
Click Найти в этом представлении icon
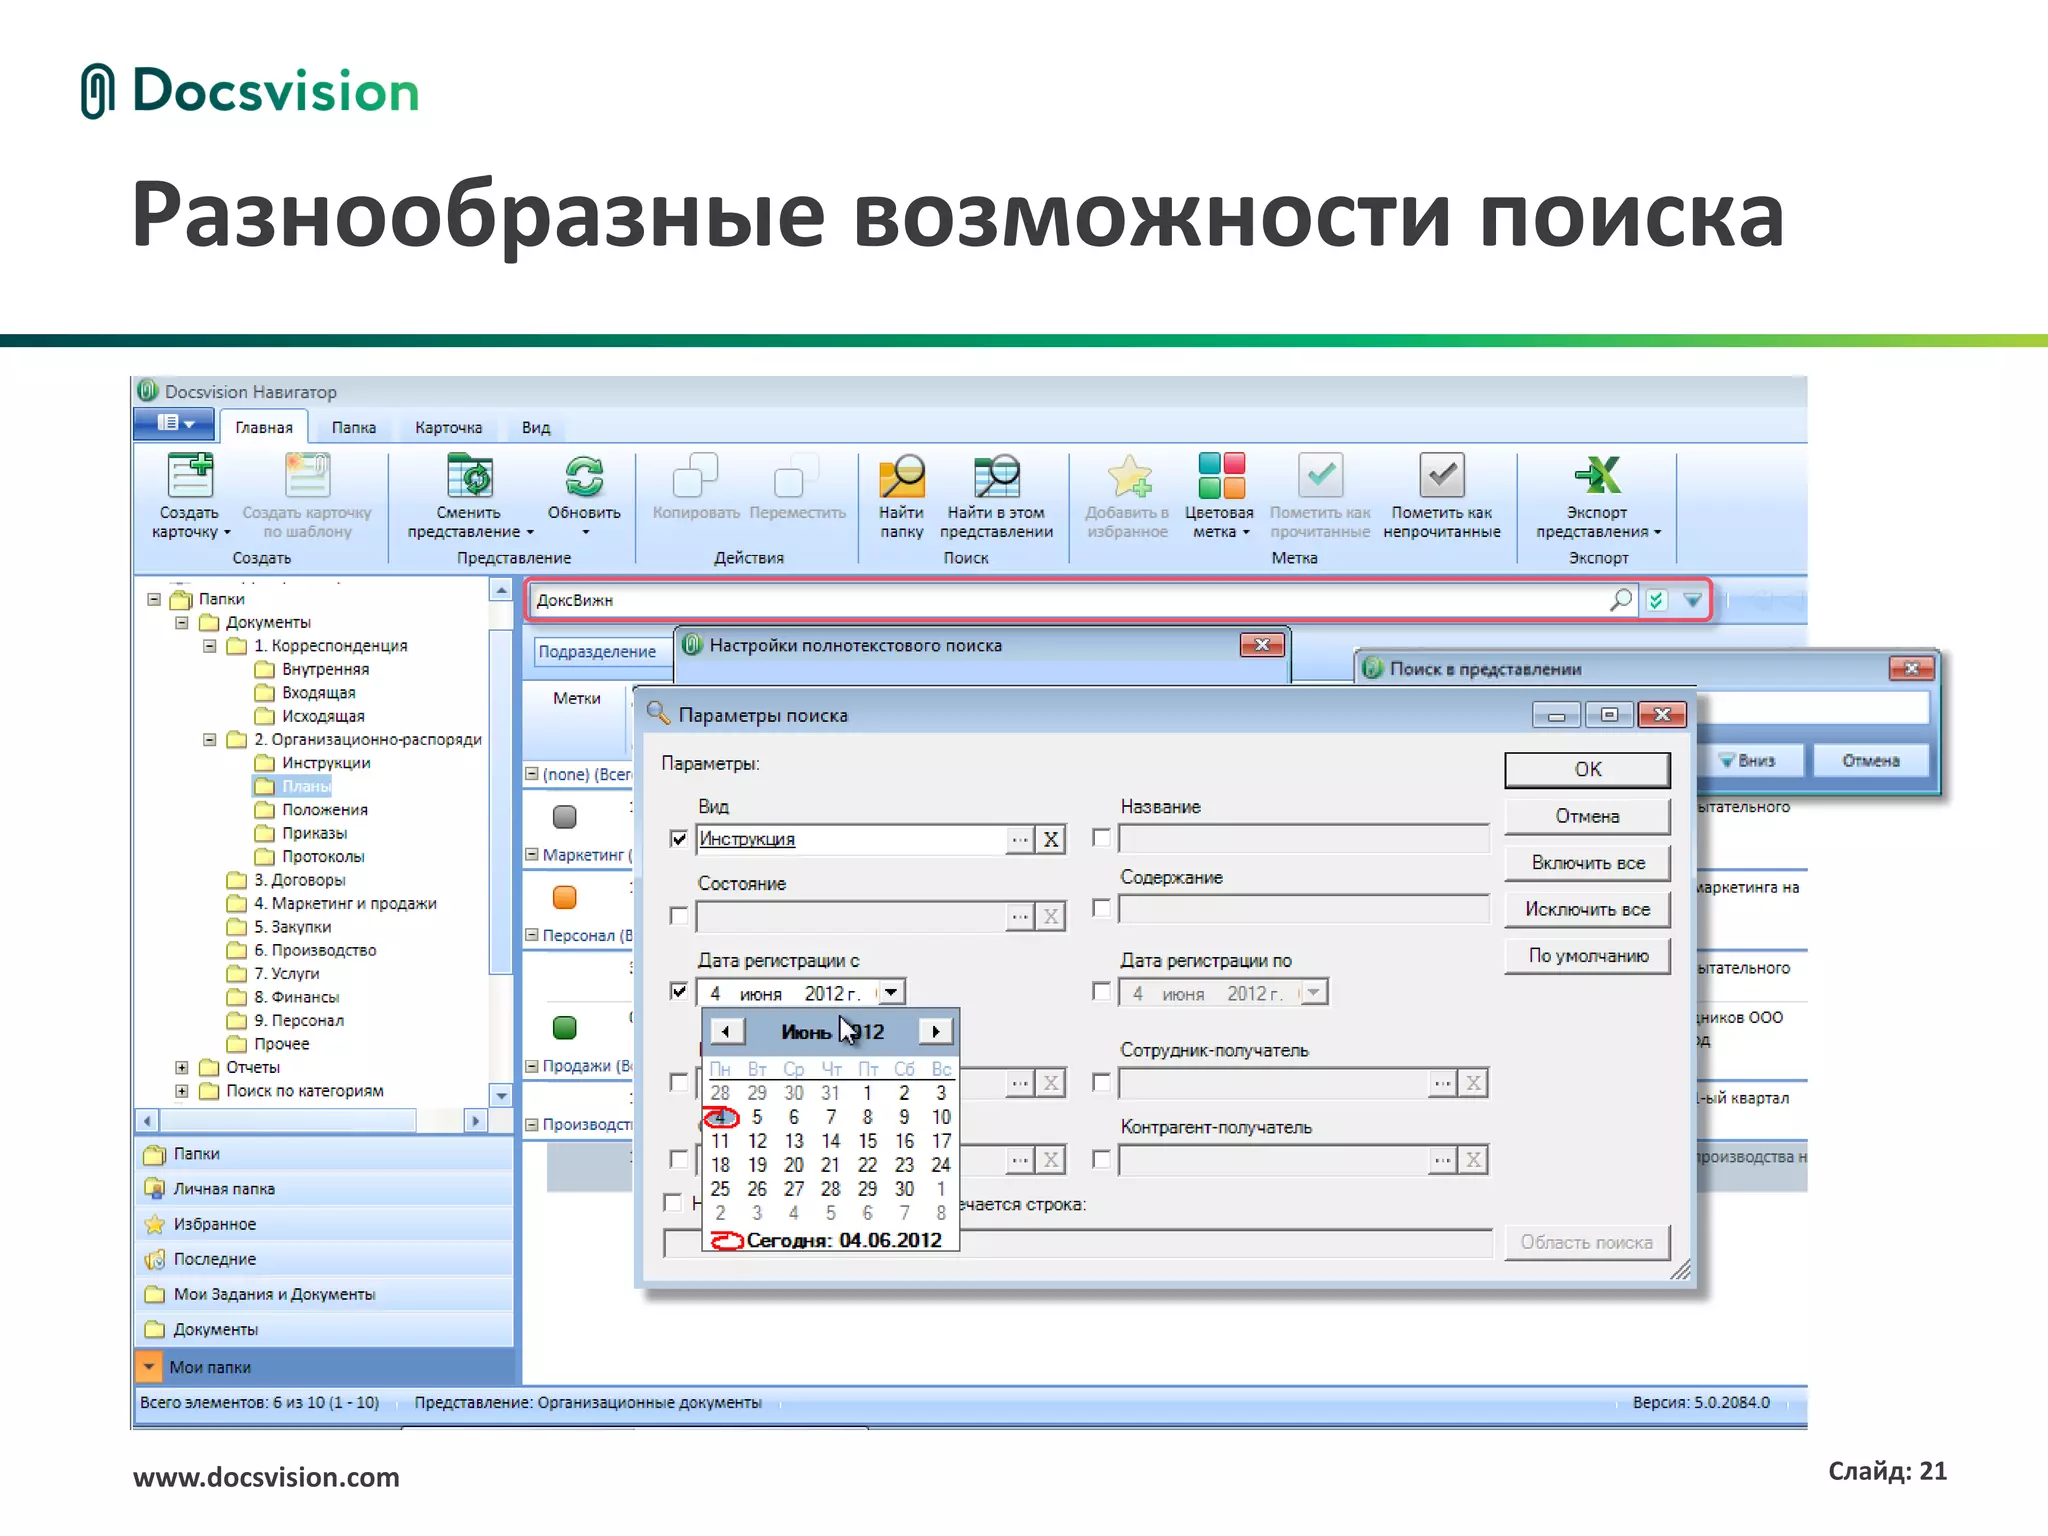point(996,476)
